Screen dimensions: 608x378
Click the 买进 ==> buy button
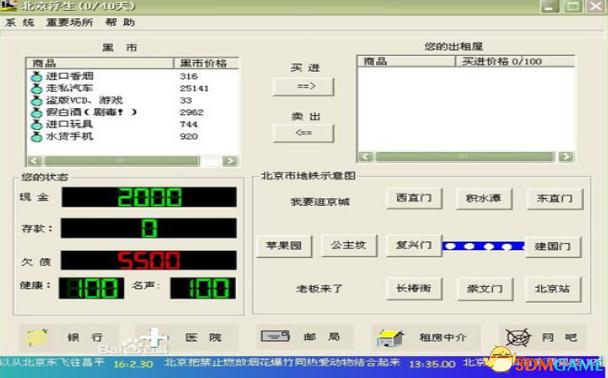[304, 86]
